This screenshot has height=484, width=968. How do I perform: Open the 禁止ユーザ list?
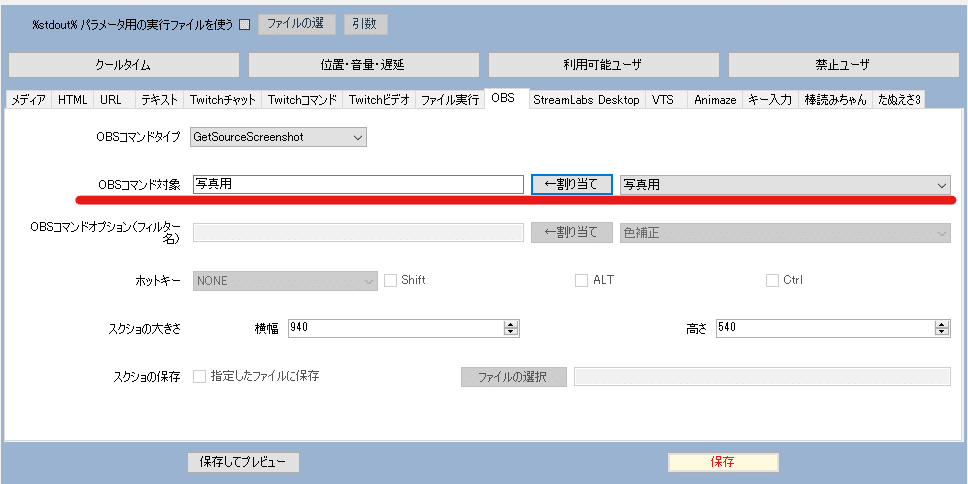[844, 65]
